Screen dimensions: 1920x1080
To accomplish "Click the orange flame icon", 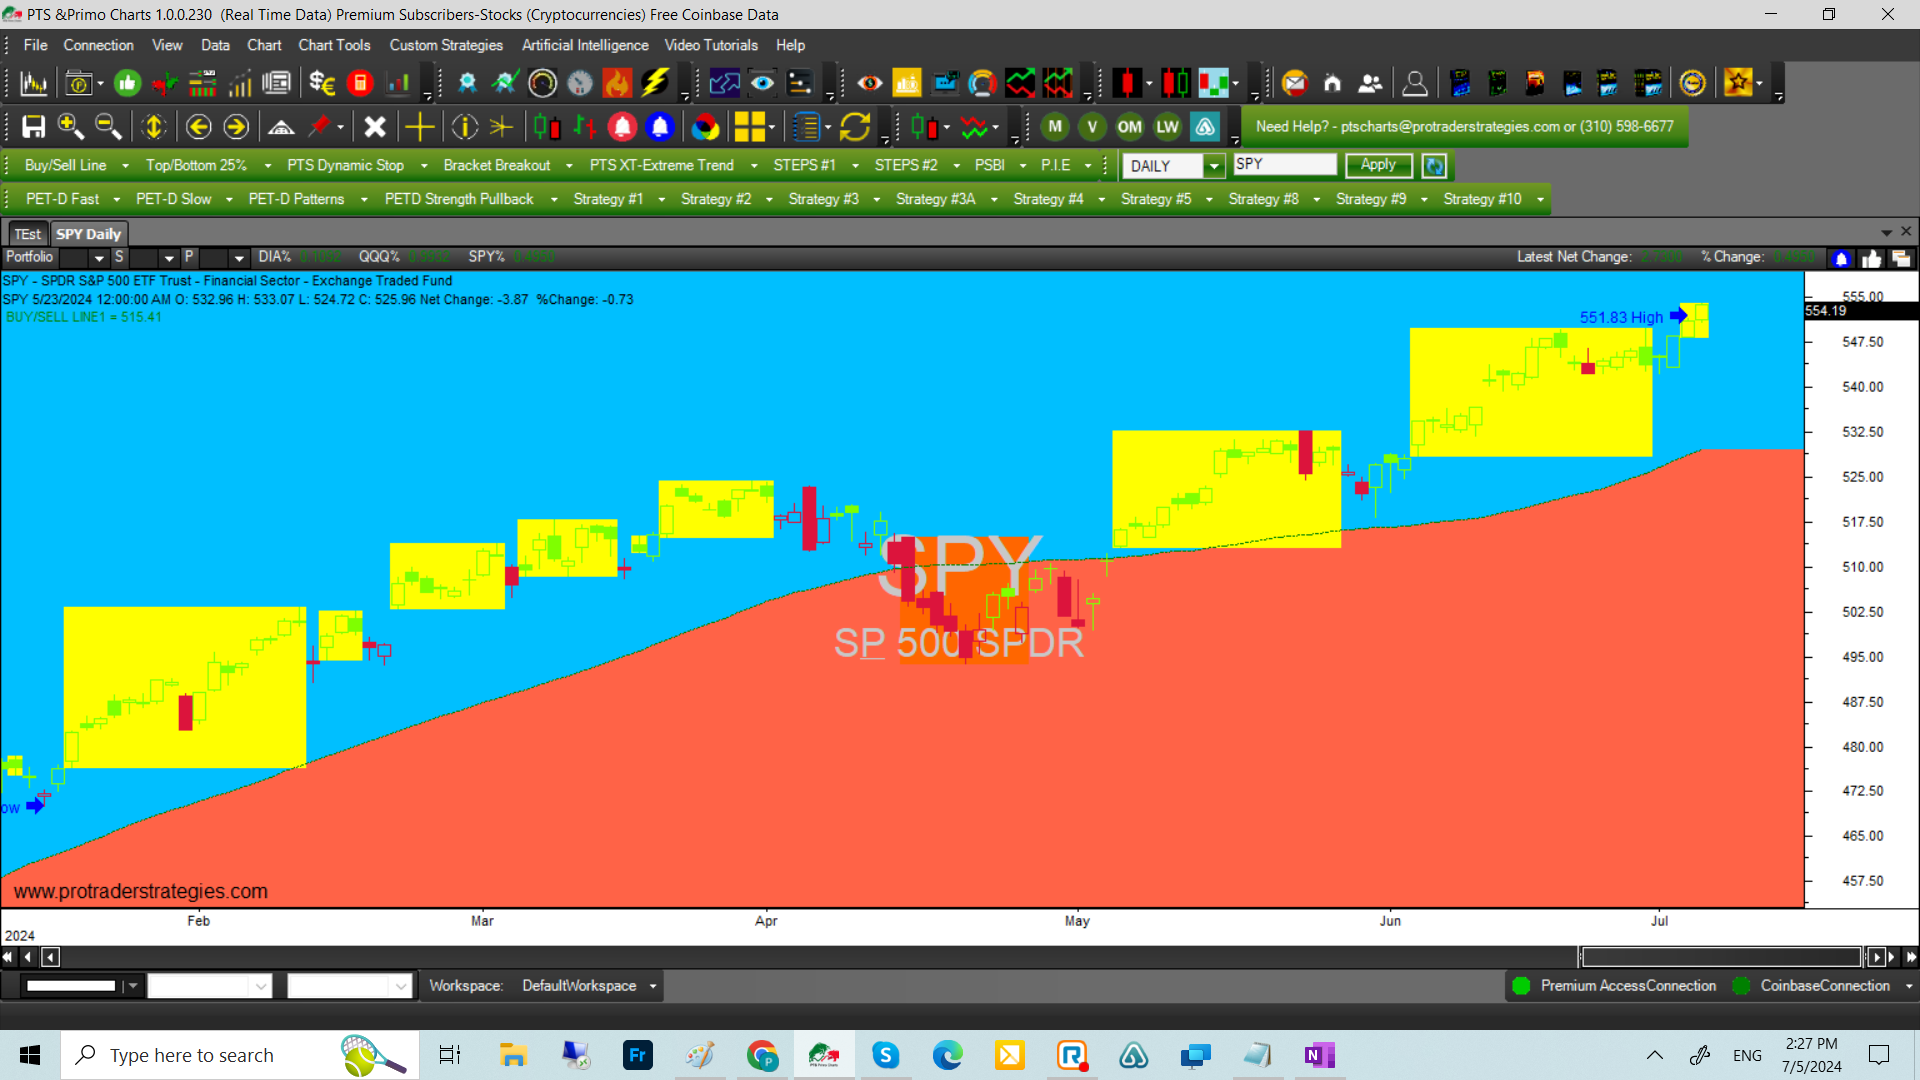I will pyautogui.click(x=618, y=83).
